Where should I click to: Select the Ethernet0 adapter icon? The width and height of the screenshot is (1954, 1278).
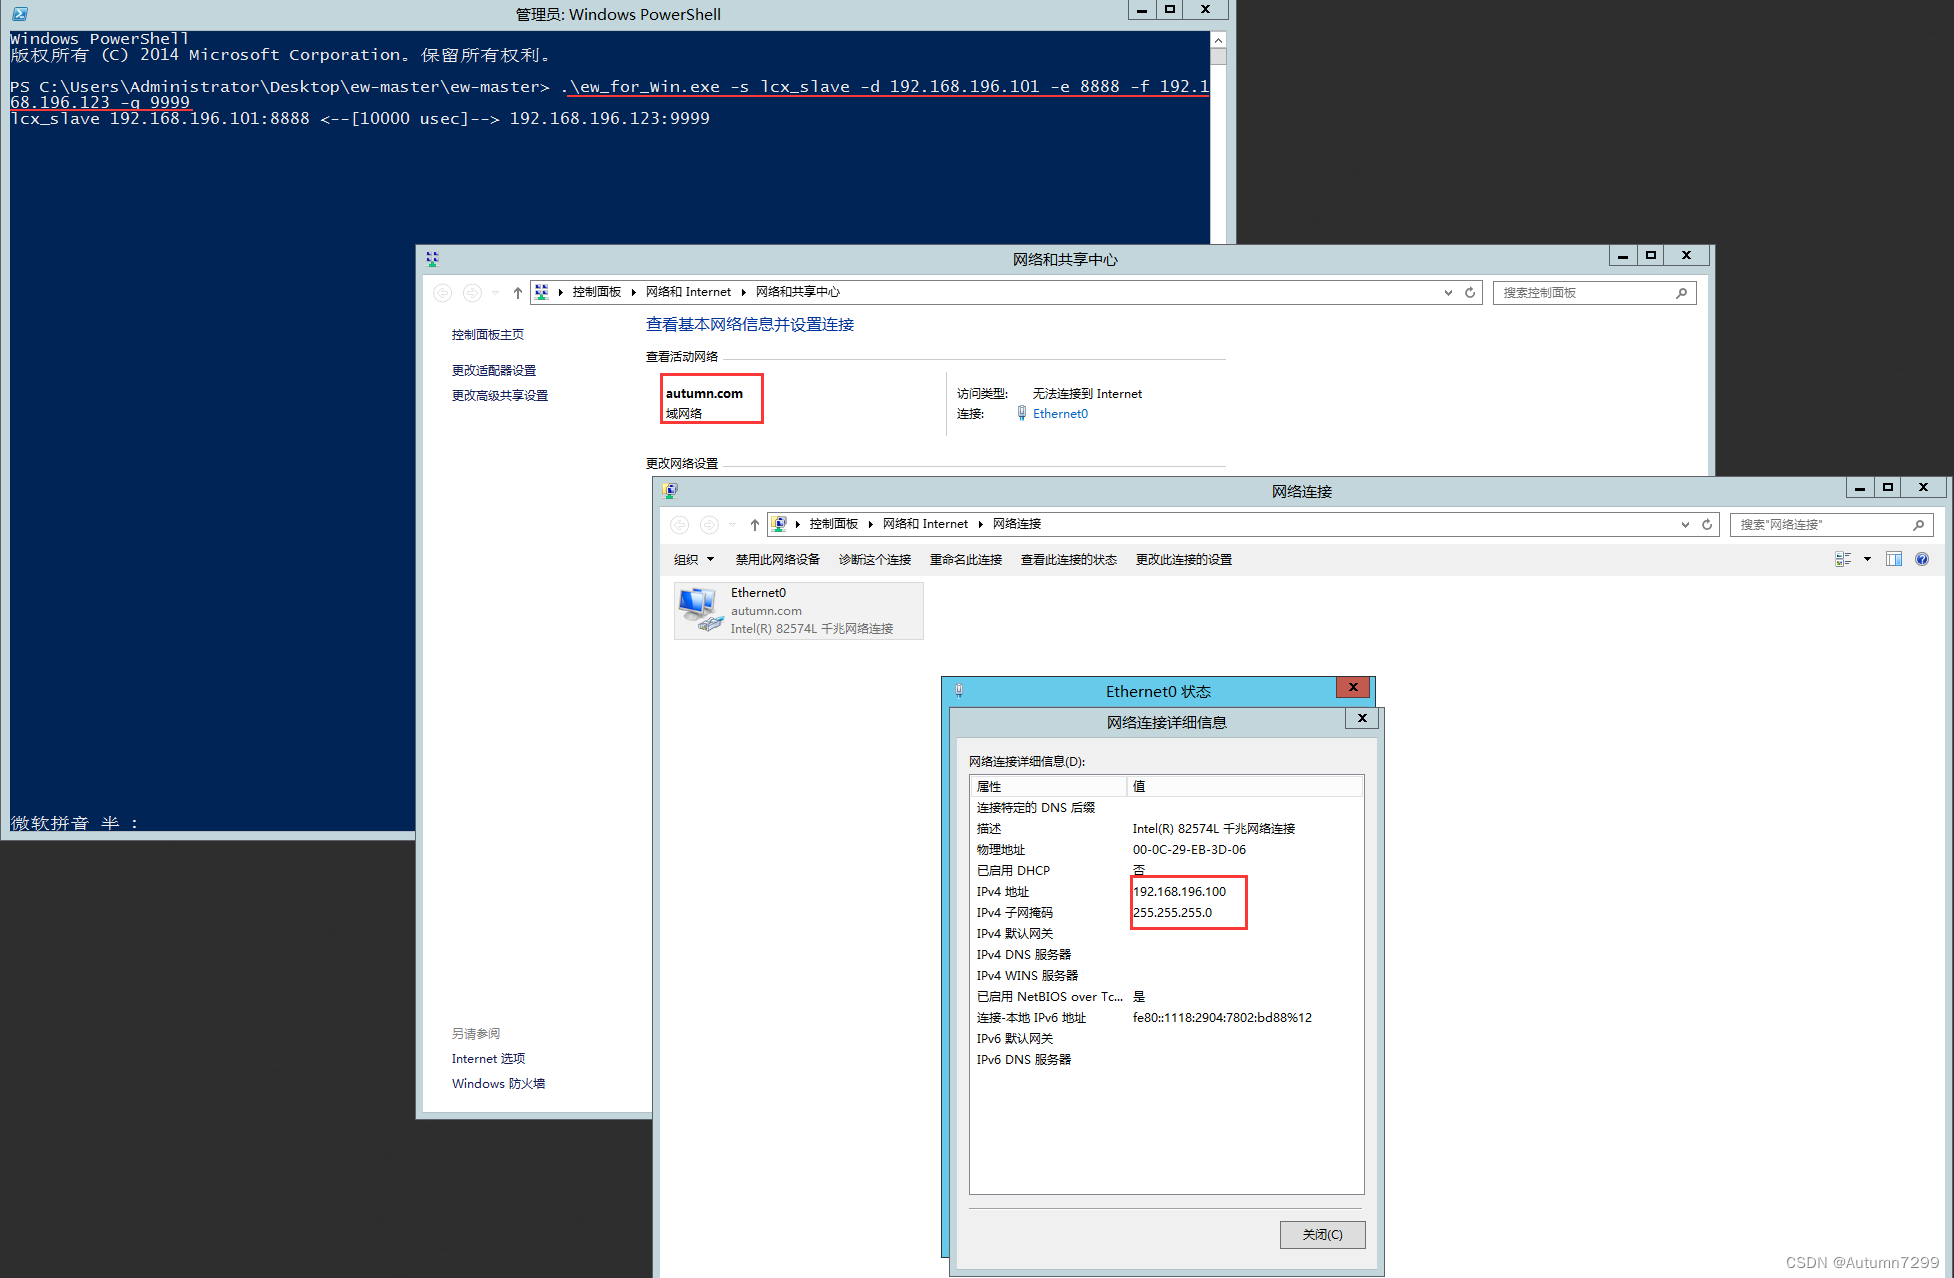pyautogui.click(x=700, y=610)
